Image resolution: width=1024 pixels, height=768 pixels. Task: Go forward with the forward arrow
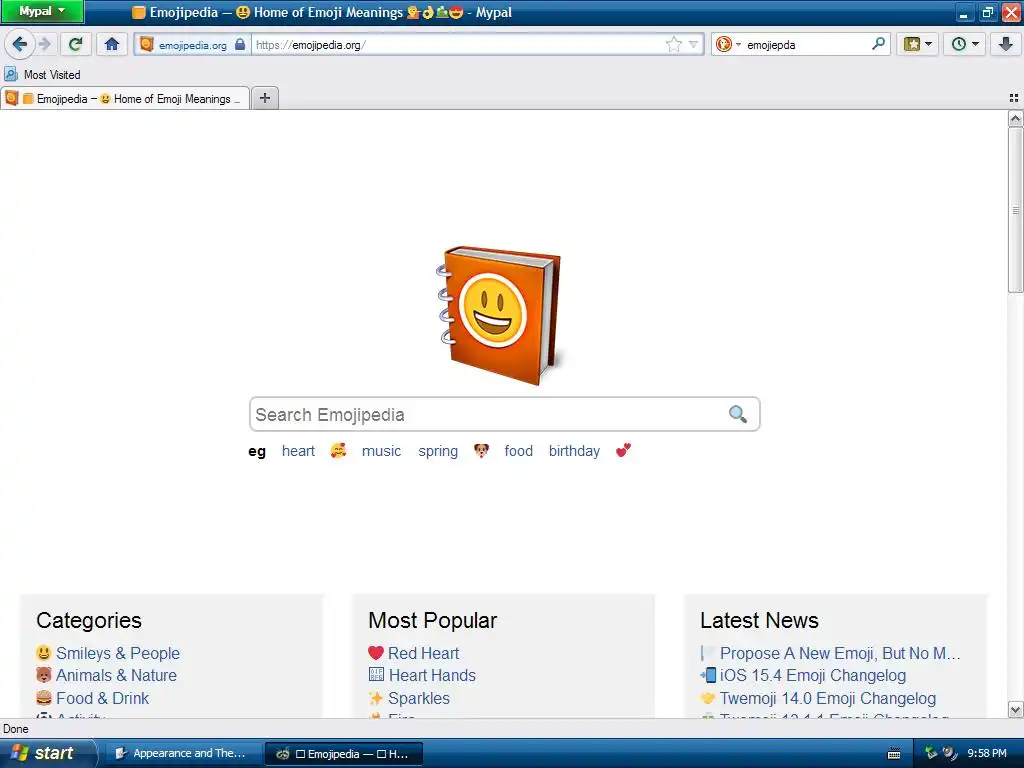tap(44, 44)
